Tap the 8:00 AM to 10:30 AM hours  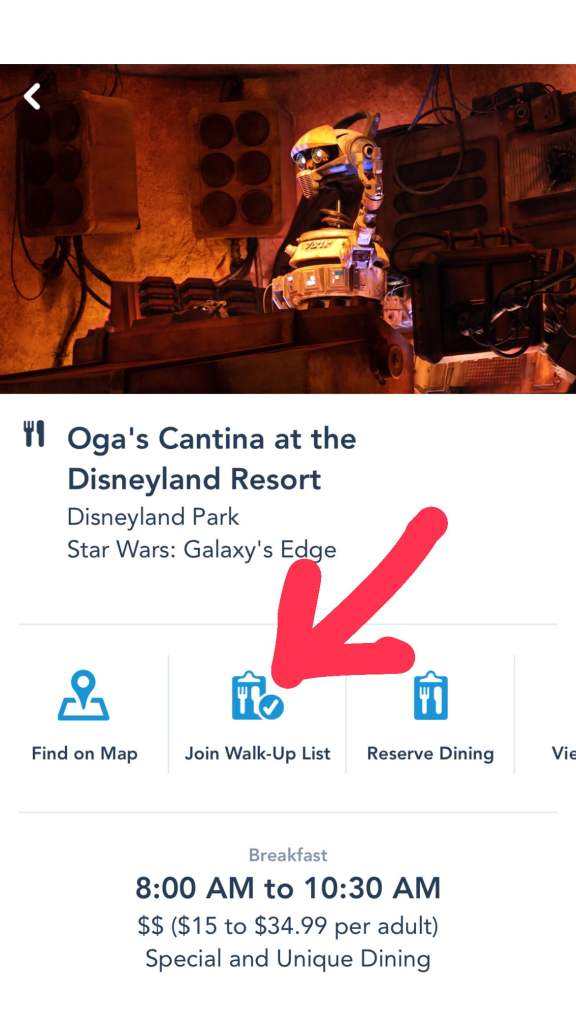(288, 888)
